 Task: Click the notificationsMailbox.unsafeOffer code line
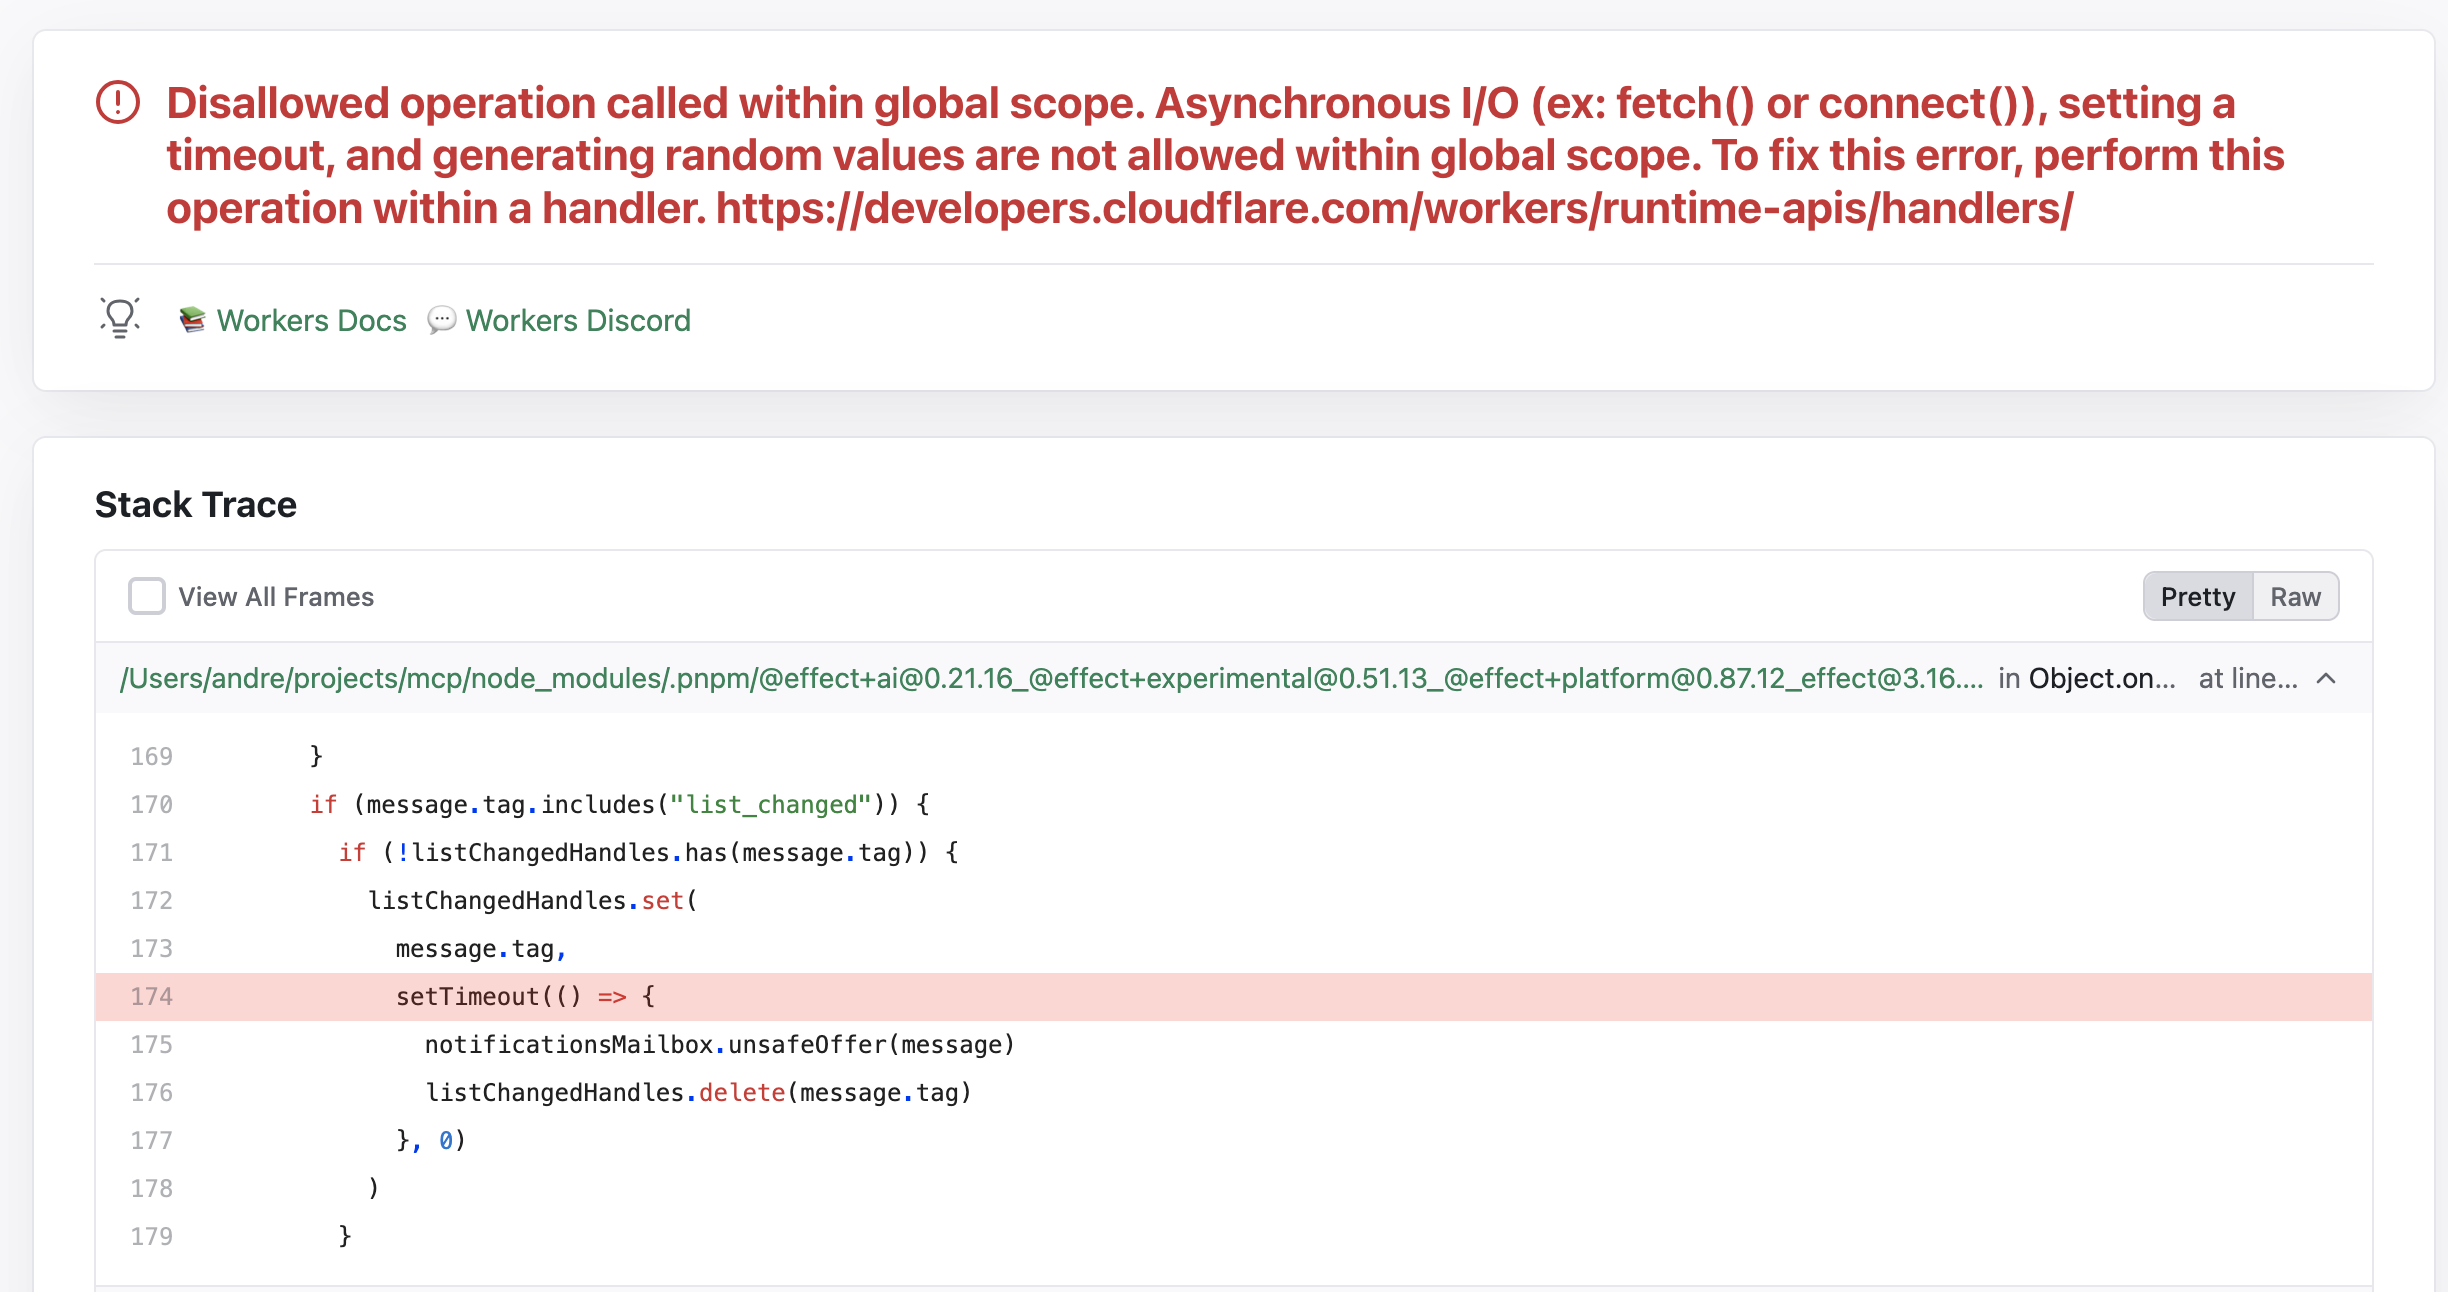[x=719, y=1044]
